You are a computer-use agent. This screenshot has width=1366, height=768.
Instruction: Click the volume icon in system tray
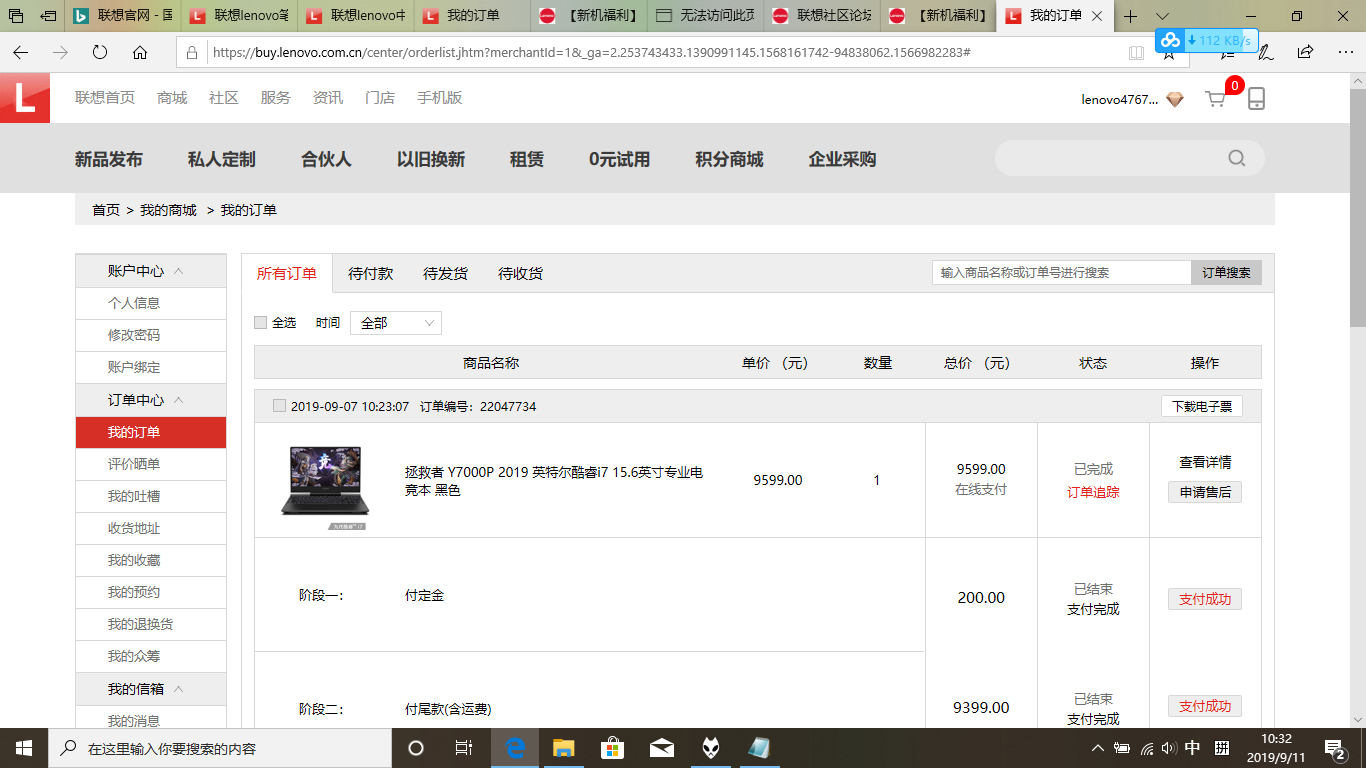click(1168, 748)
